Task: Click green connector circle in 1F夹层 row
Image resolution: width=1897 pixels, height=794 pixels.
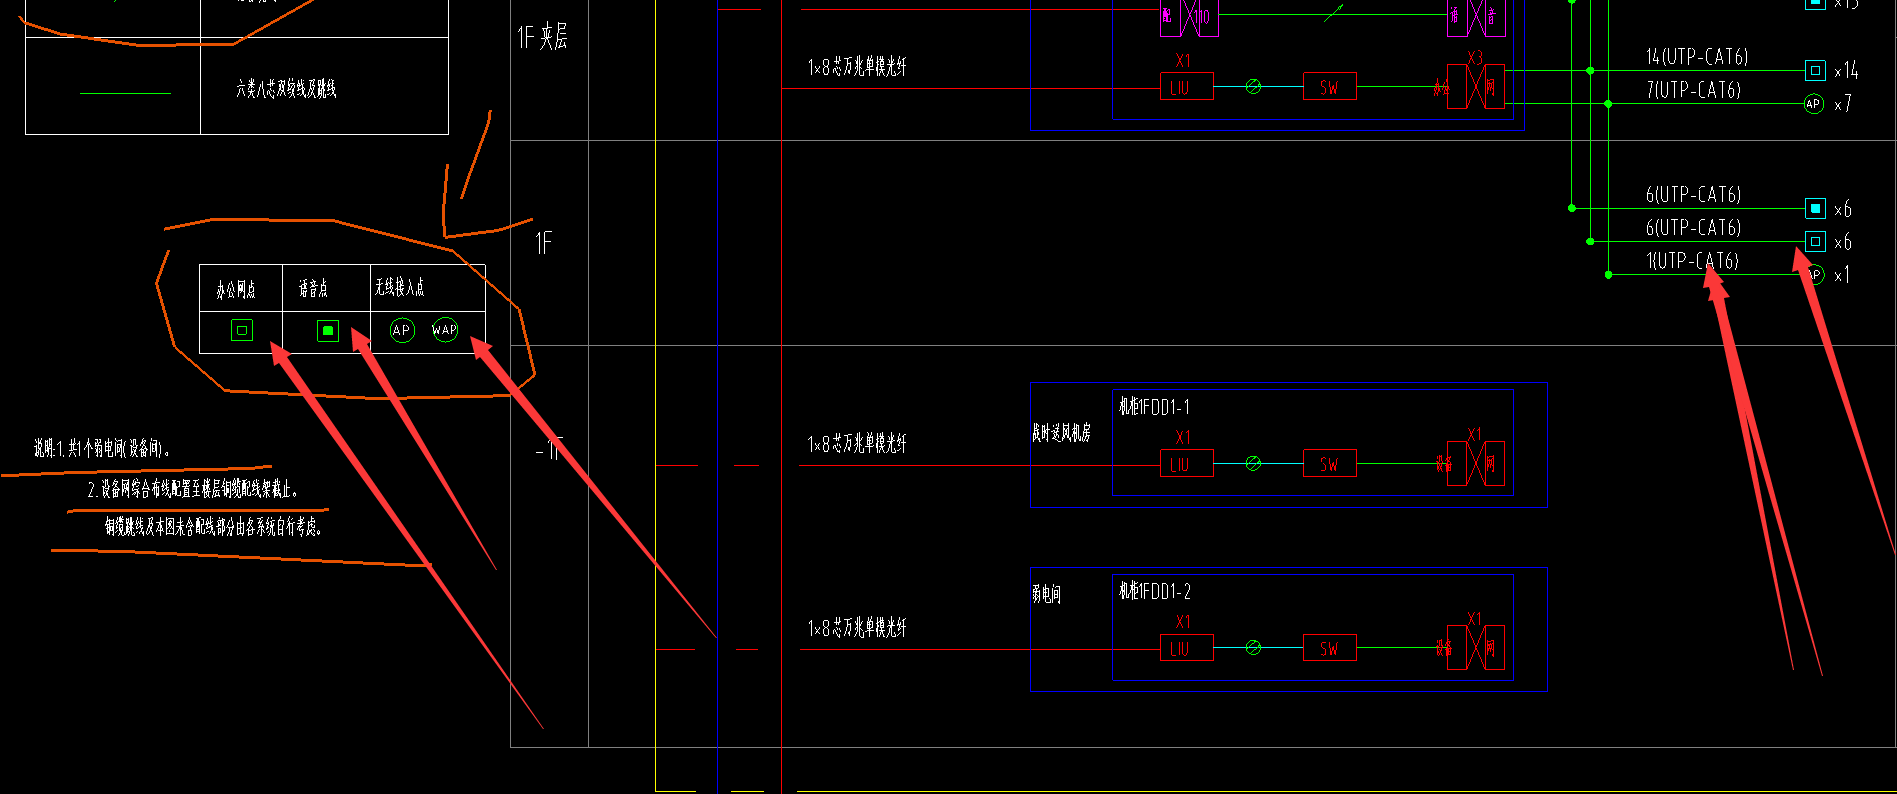Action: tap(1253, 87)
